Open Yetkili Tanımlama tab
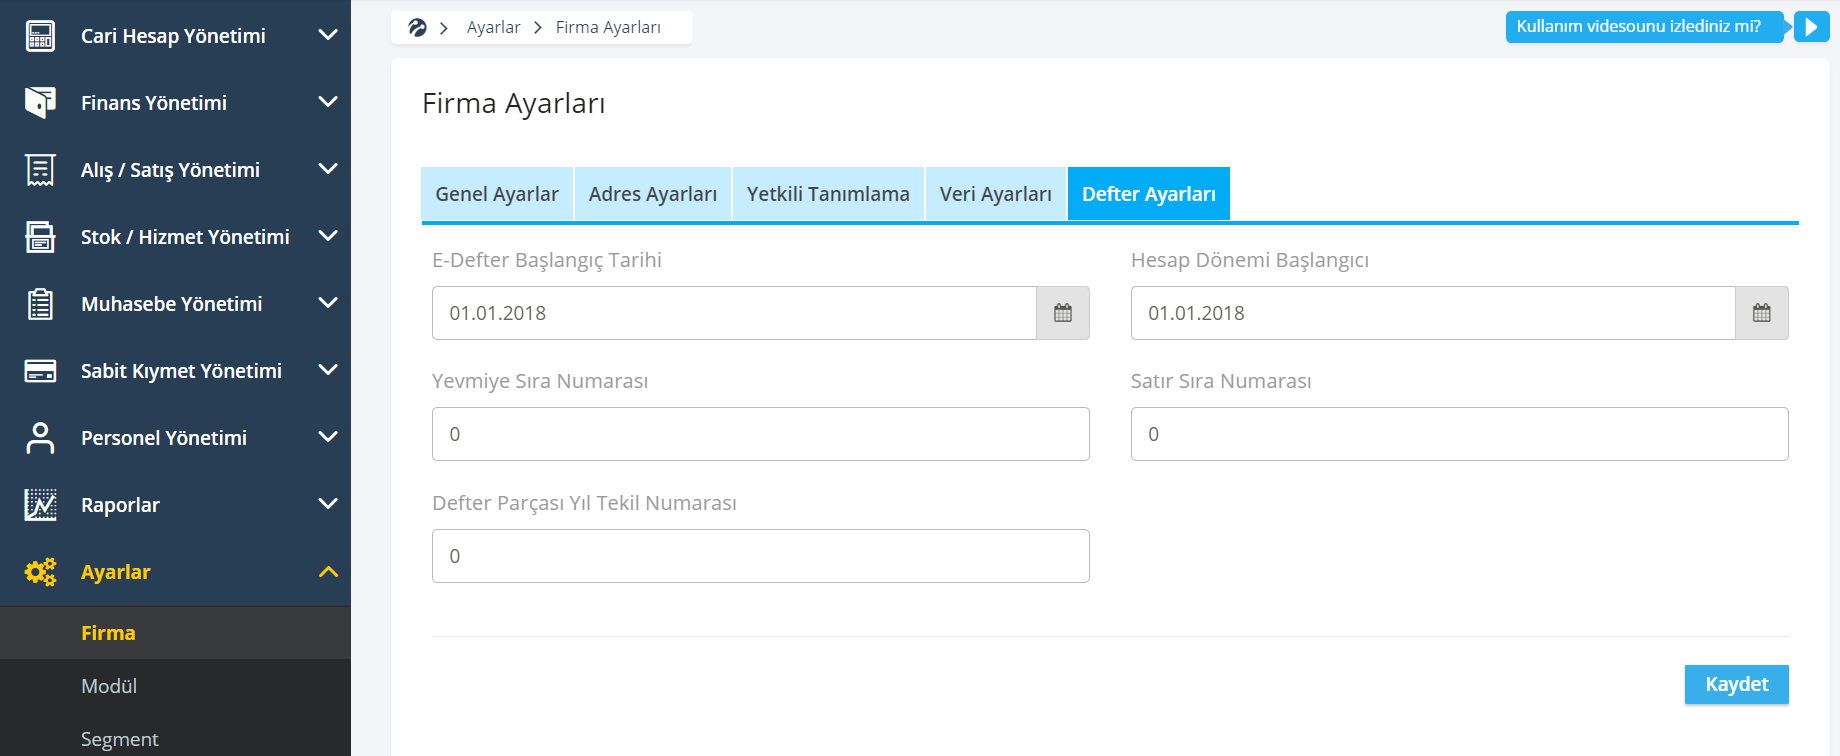The image size is (1840, 756). (x=828, y=194)
